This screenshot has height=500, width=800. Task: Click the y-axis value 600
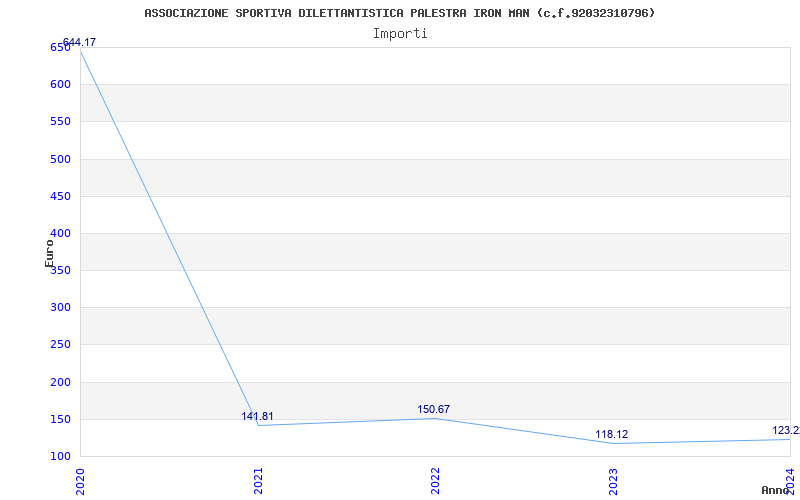coord(60,85)
